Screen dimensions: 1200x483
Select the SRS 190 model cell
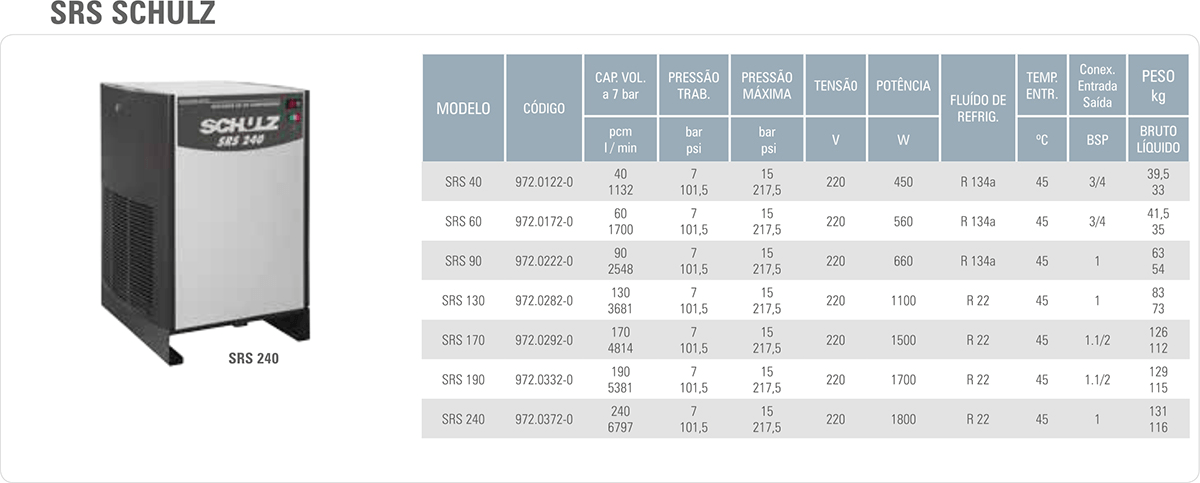pos(463,380)
